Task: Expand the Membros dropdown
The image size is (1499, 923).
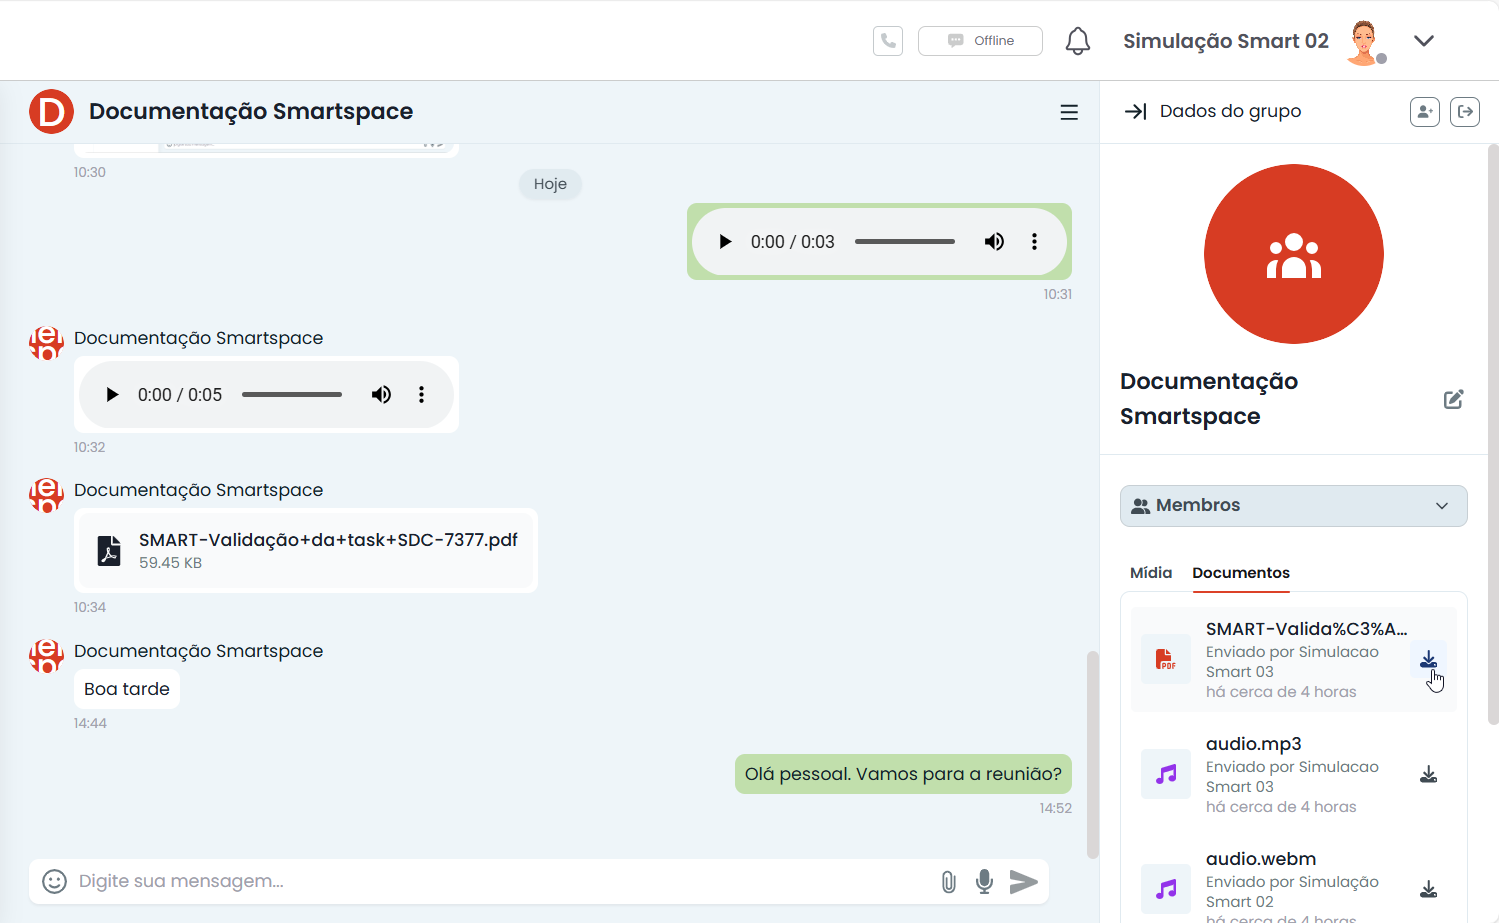Action: 1293,506
